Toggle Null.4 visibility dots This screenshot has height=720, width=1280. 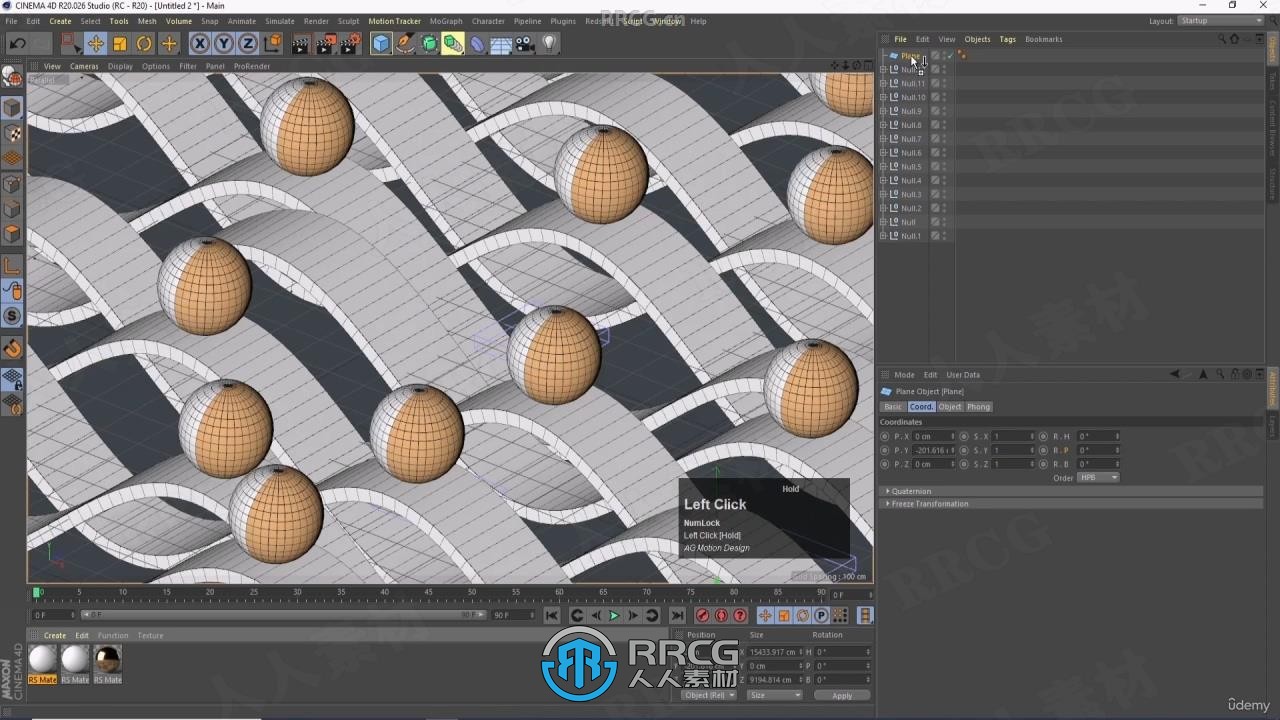[945, 181]
